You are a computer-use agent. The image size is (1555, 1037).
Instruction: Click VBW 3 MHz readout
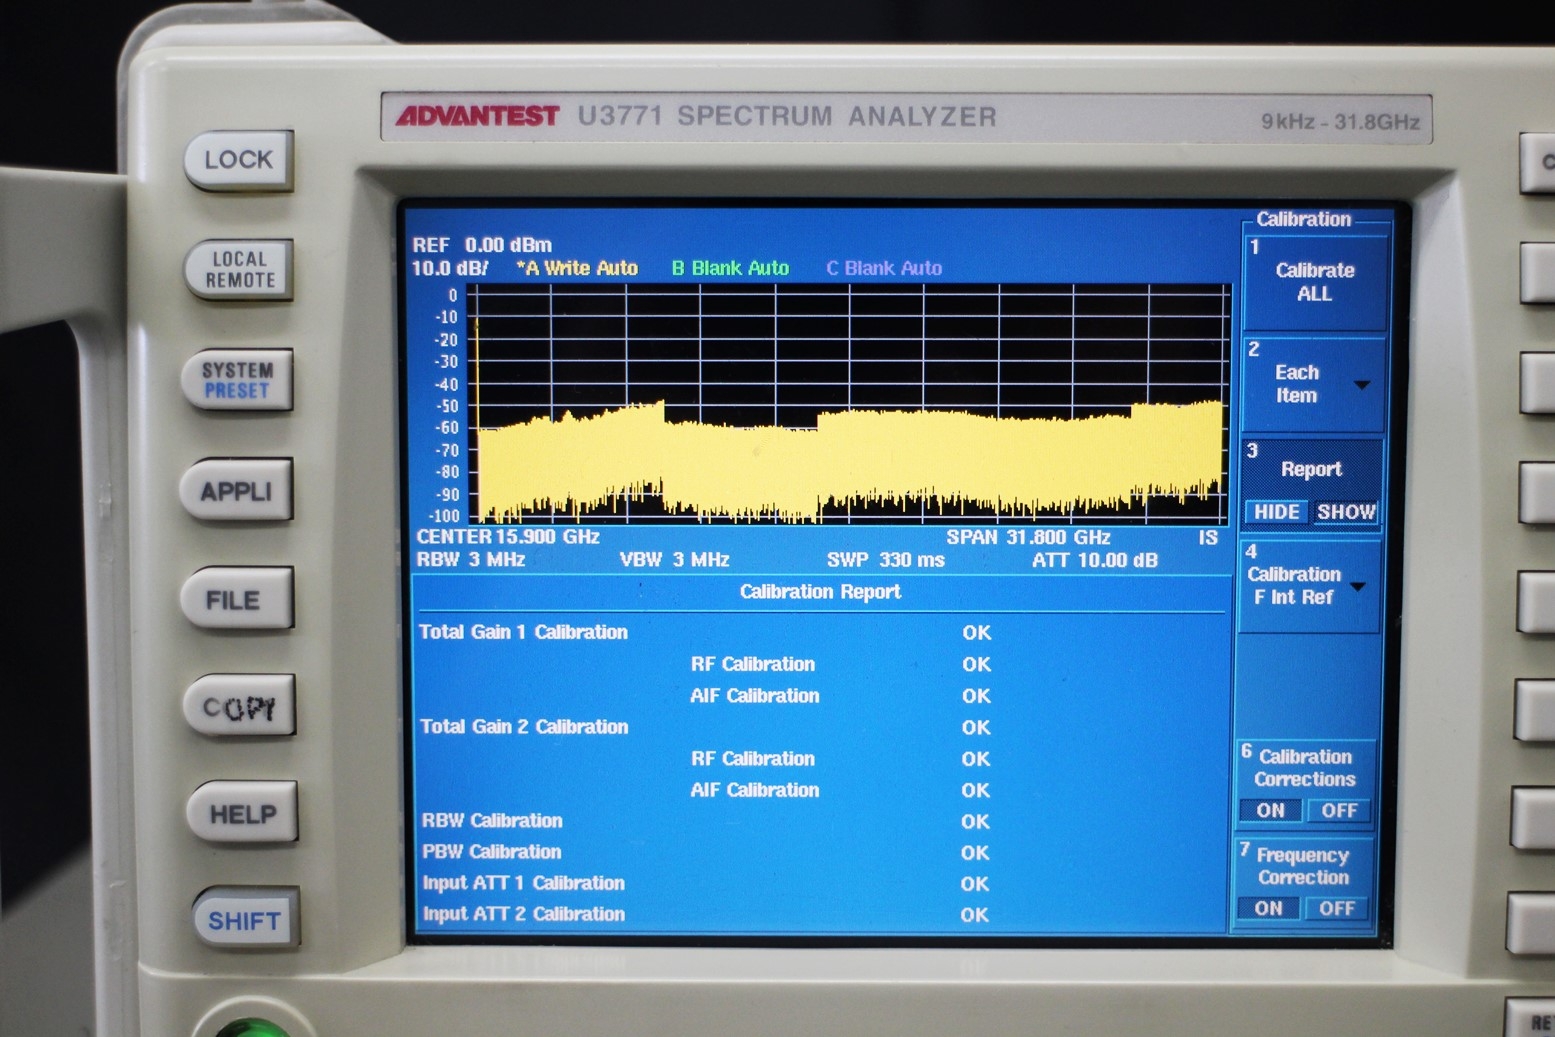[674, 560]
